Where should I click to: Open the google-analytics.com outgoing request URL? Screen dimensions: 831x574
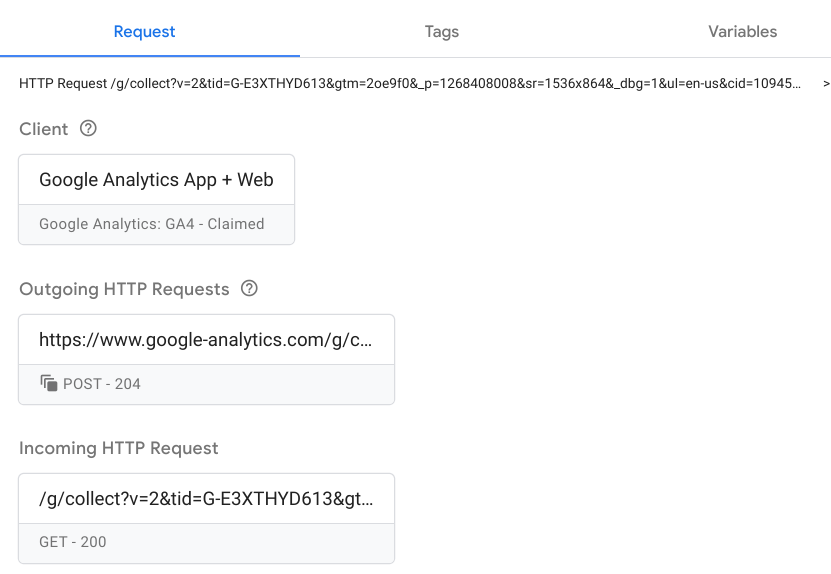pyautogui.click(x=206, y=340)
